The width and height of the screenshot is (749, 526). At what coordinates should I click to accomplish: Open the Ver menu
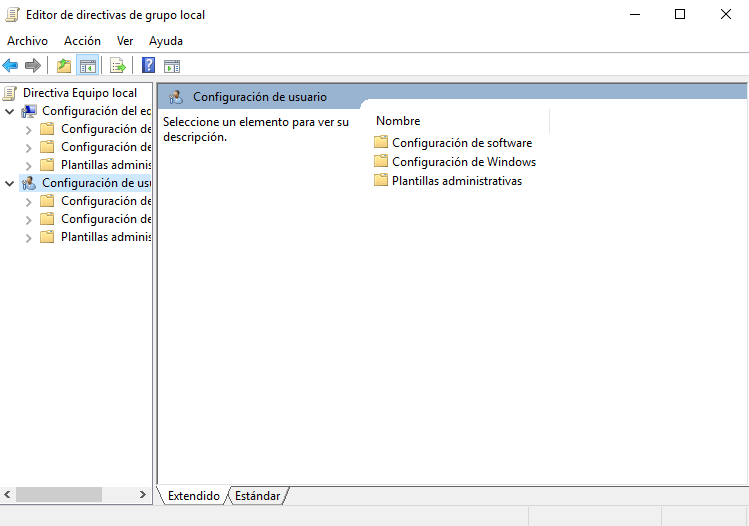[x=125, y=41]
